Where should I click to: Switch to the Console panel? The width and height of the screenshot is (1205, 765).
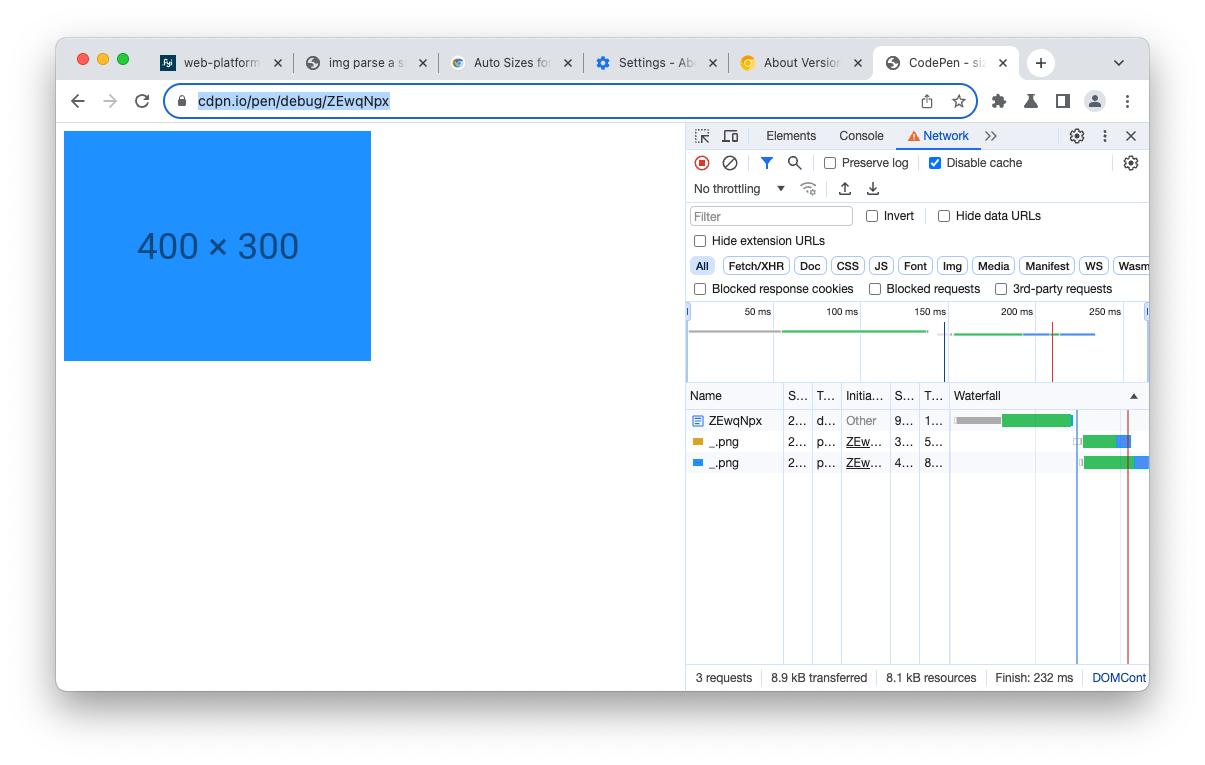[861, 135]
